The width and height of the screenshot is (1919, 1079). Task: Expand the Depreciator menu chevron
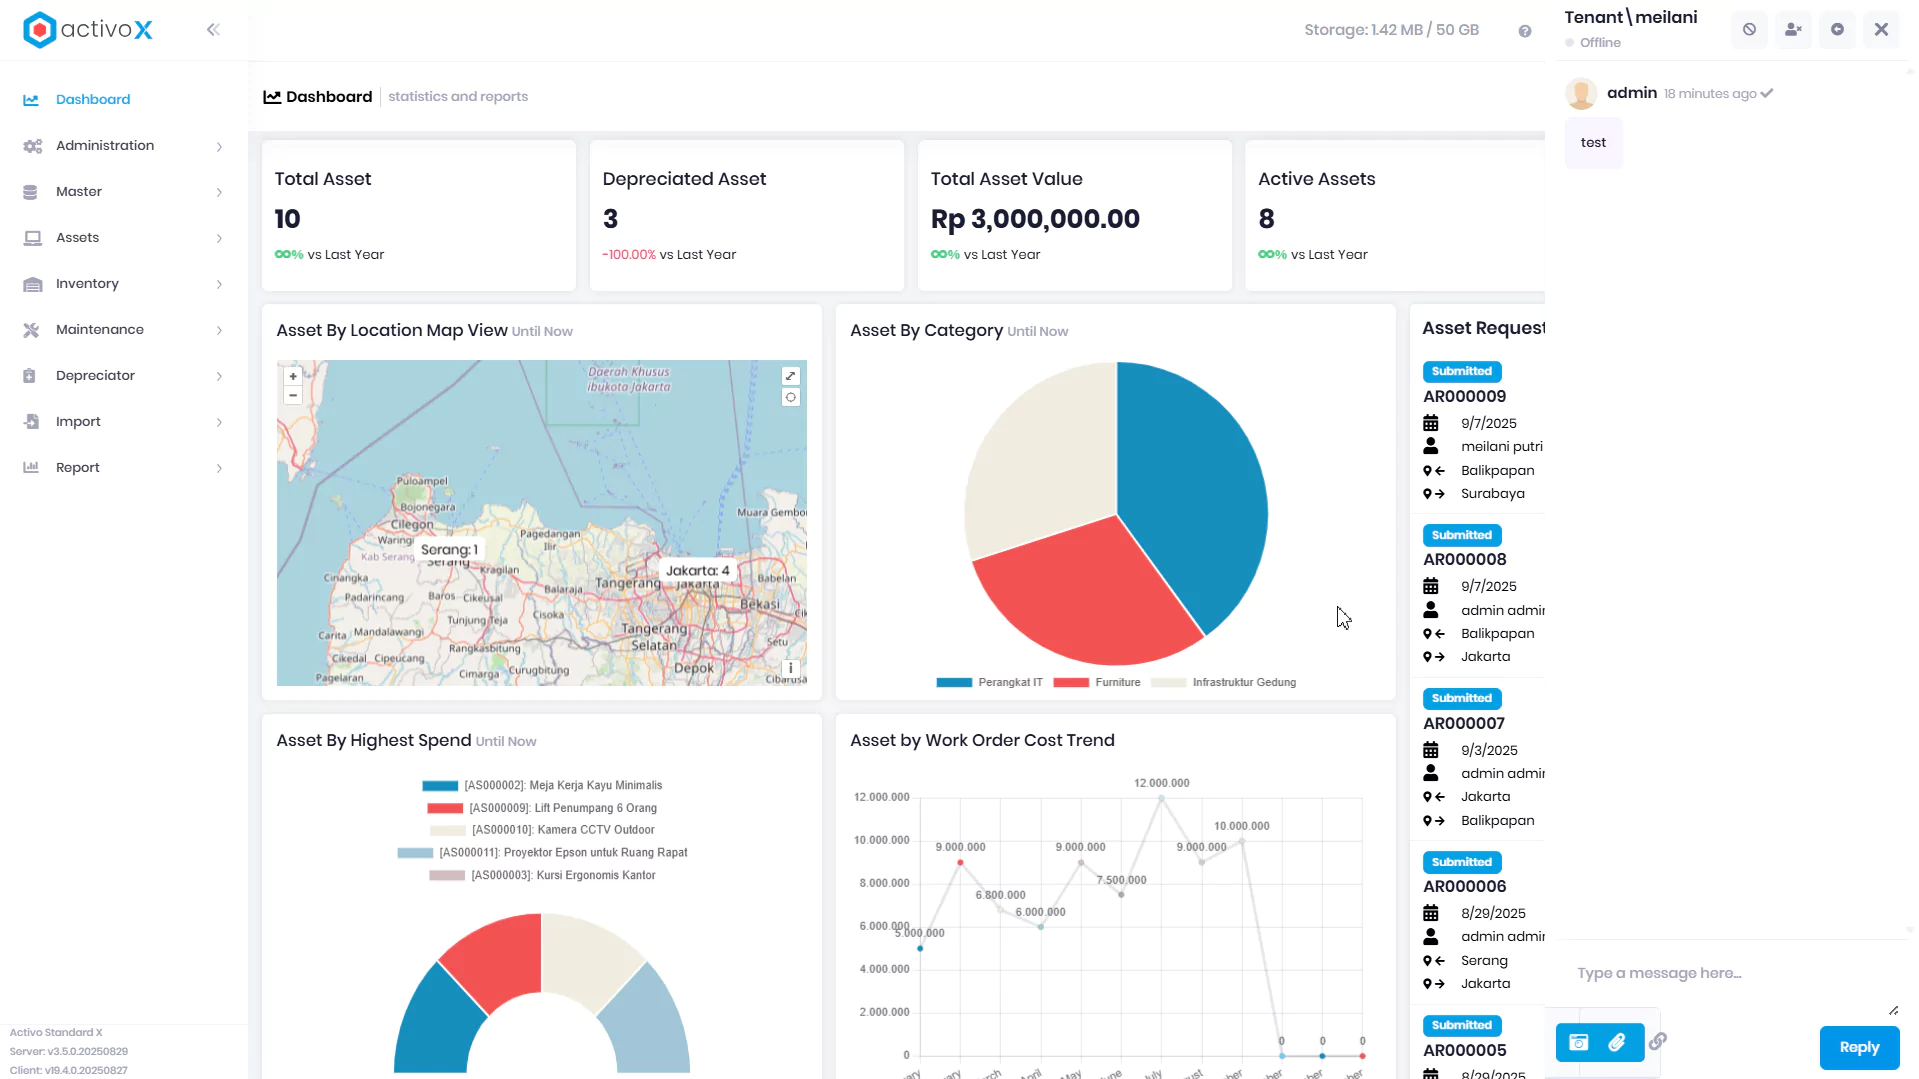[219, 376]
